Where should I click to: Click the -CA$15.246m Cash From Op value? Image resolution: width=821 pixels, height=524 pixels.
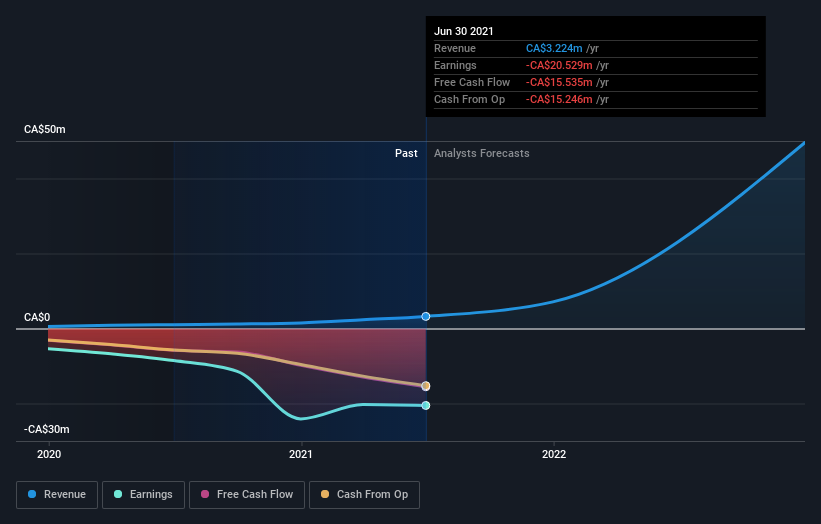[561, 99]
